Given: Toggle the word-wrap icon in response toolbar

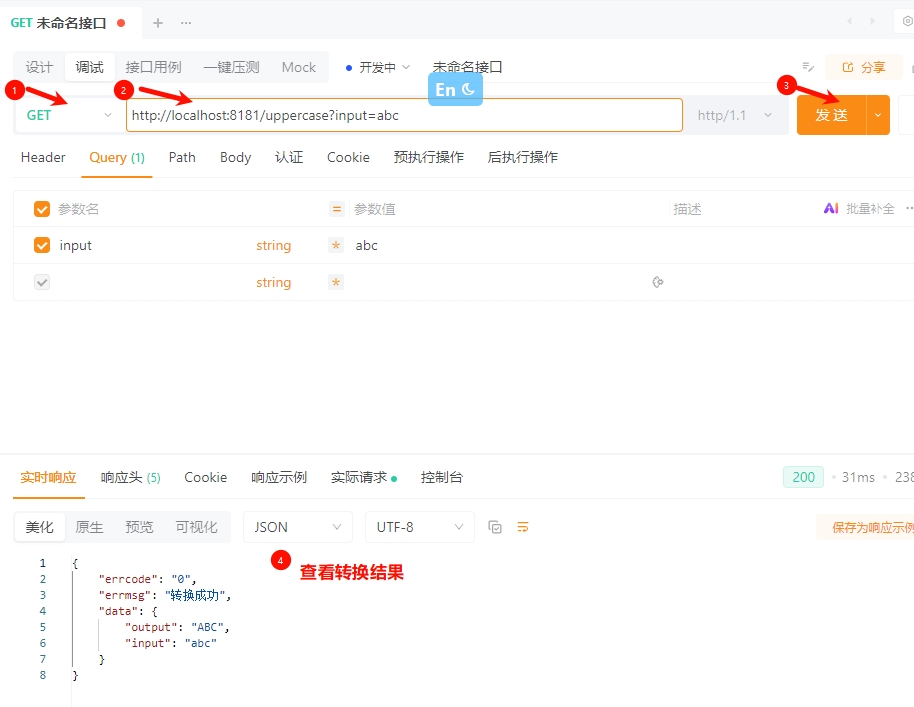Looking at the screenshot, I should click(522, 527).
